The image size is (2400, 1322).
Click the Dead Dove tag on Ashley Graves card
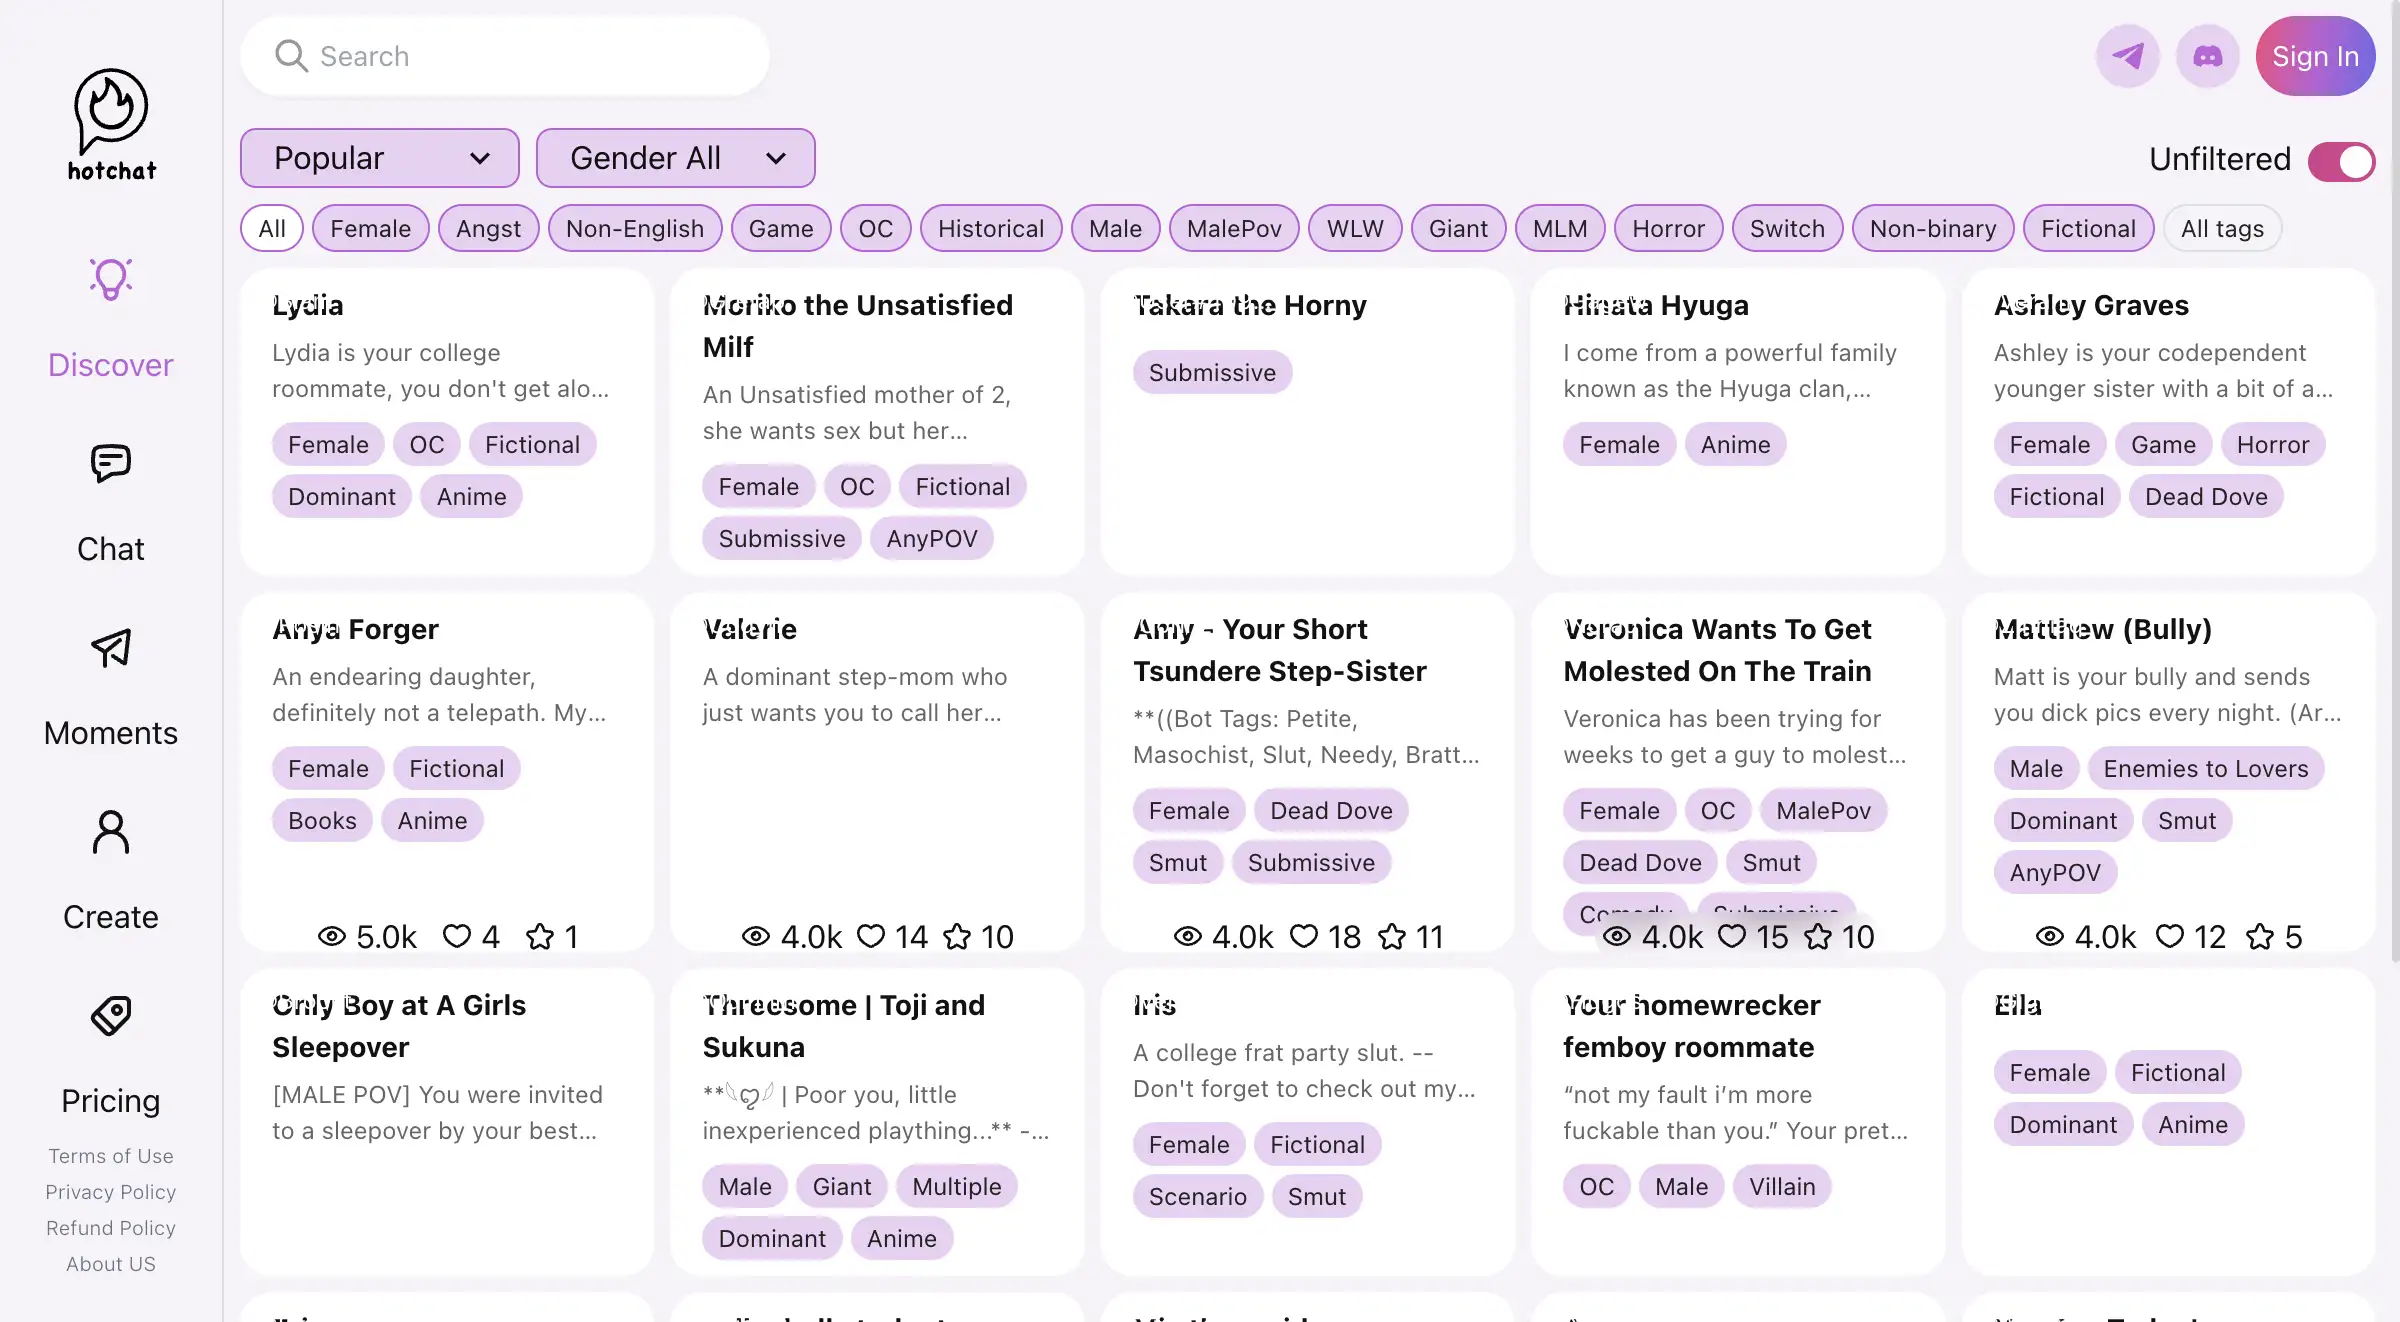coord(2206,497)
